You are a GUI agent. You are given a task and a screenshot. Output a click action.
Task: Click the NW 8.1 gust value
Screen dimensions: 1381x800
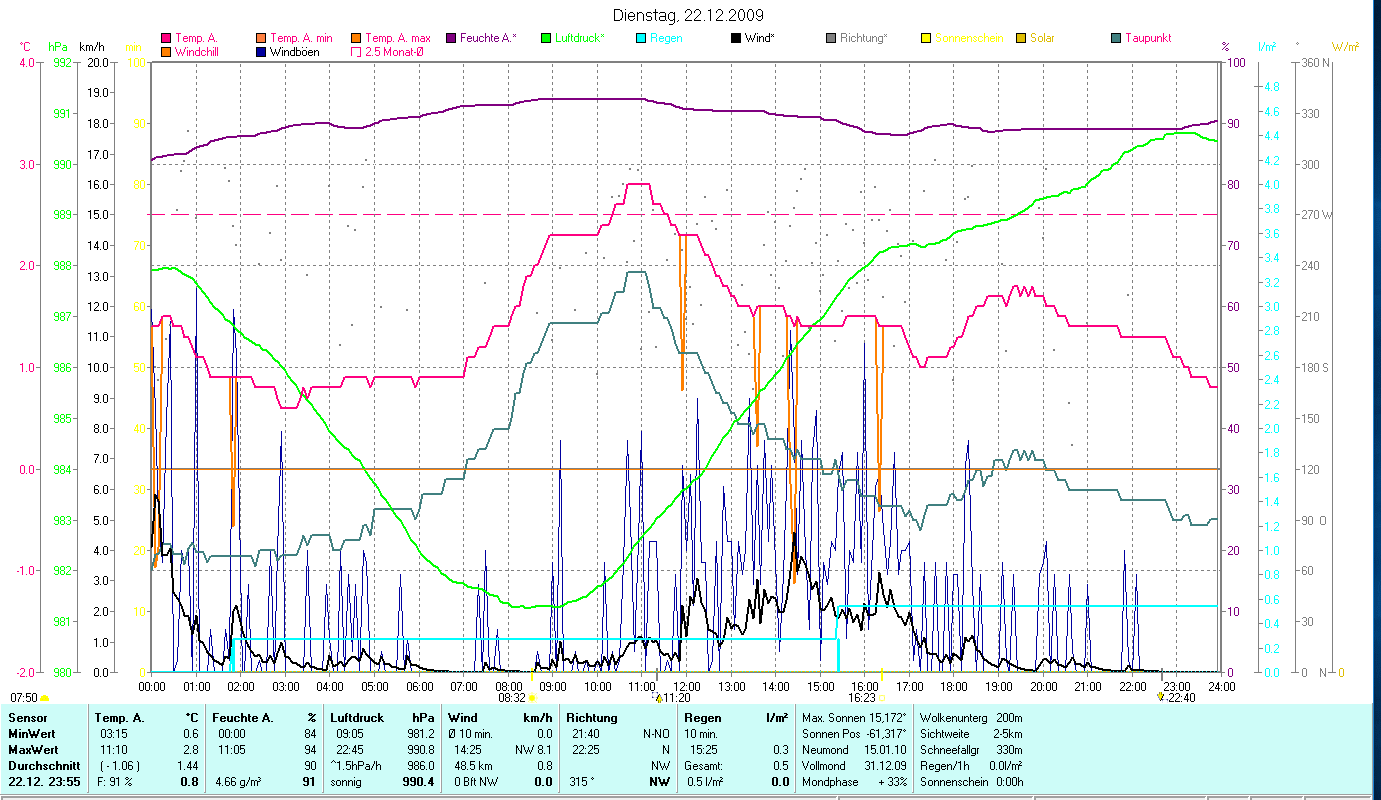coord(533,749)
